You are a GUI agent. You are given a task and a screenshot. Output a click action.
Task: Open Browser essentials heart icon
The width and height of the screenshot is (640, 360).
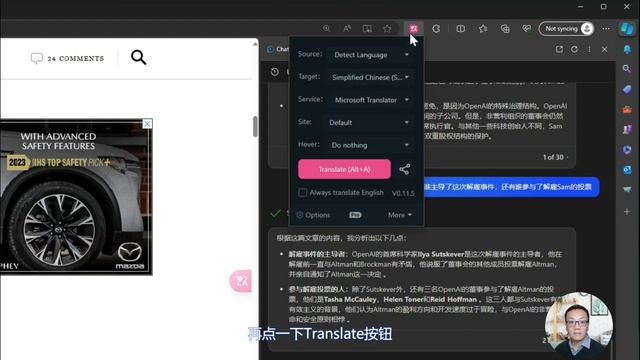point(527,29)
